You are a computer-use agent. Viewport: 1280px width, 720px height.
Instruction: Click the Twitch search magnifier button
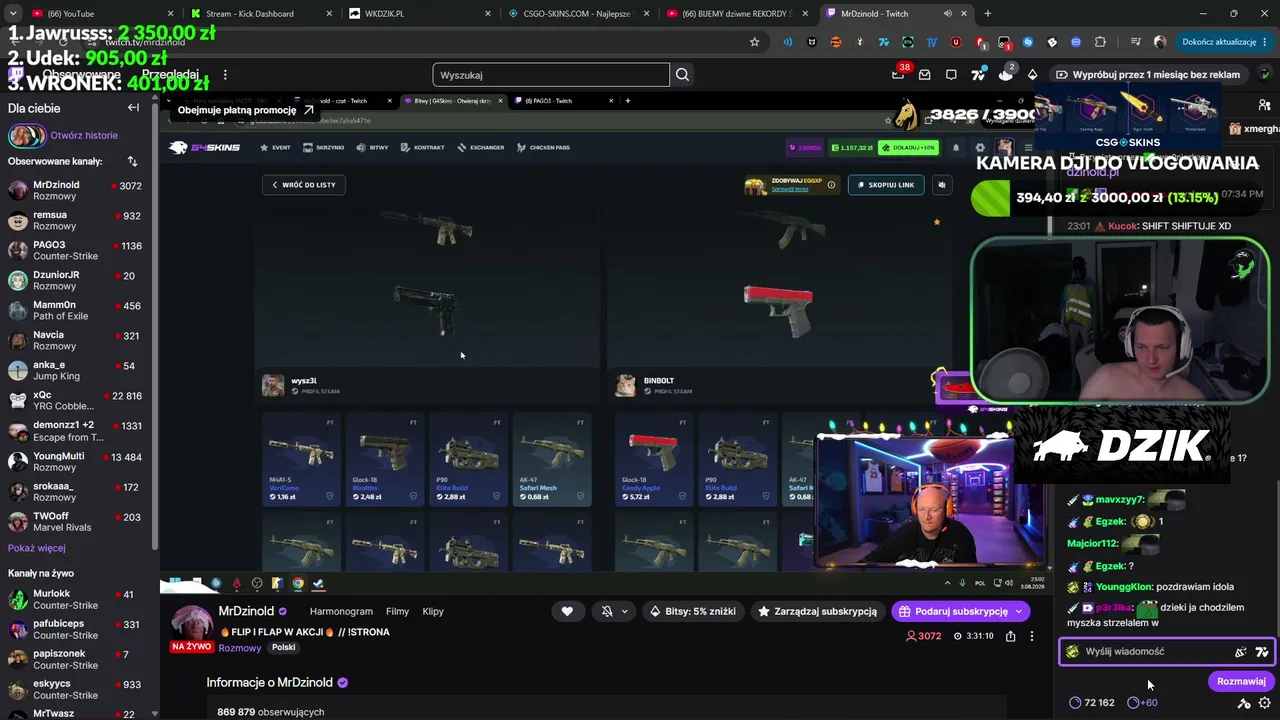coord(682,75)
